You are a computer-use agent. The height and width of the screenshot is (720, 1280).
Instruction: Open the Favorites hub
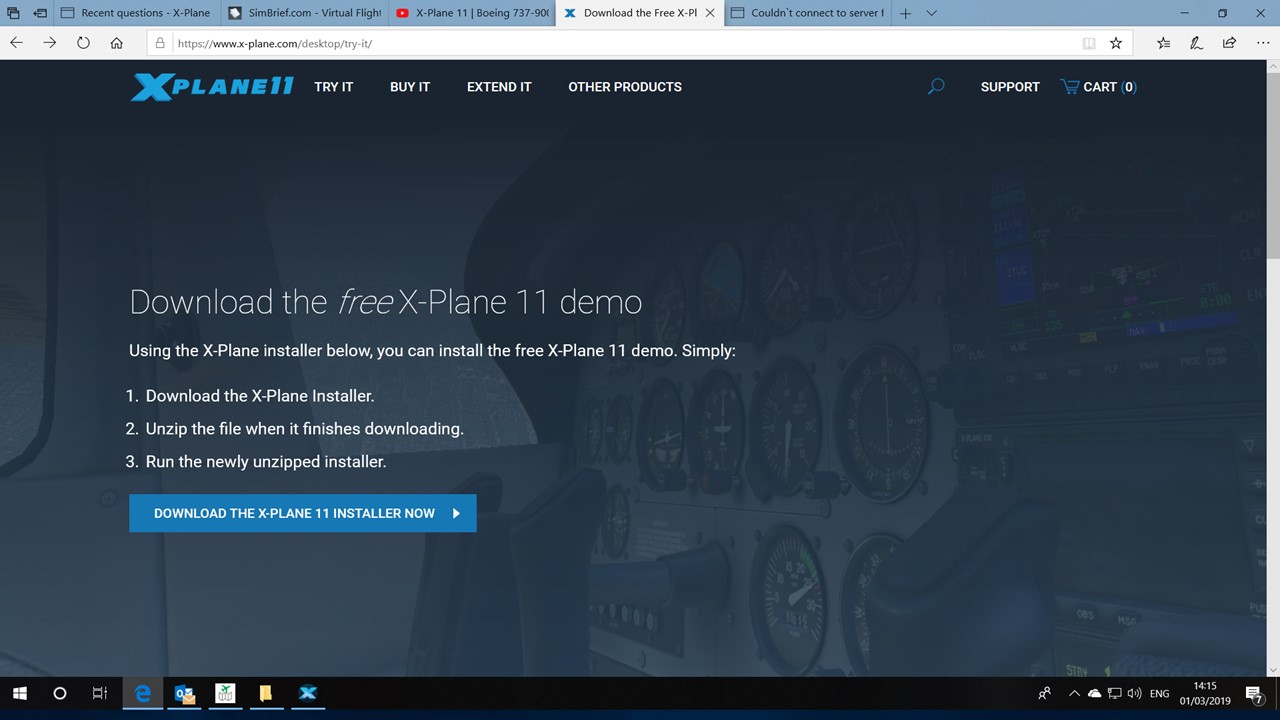pyautogui.click(x=1163, y=43)
